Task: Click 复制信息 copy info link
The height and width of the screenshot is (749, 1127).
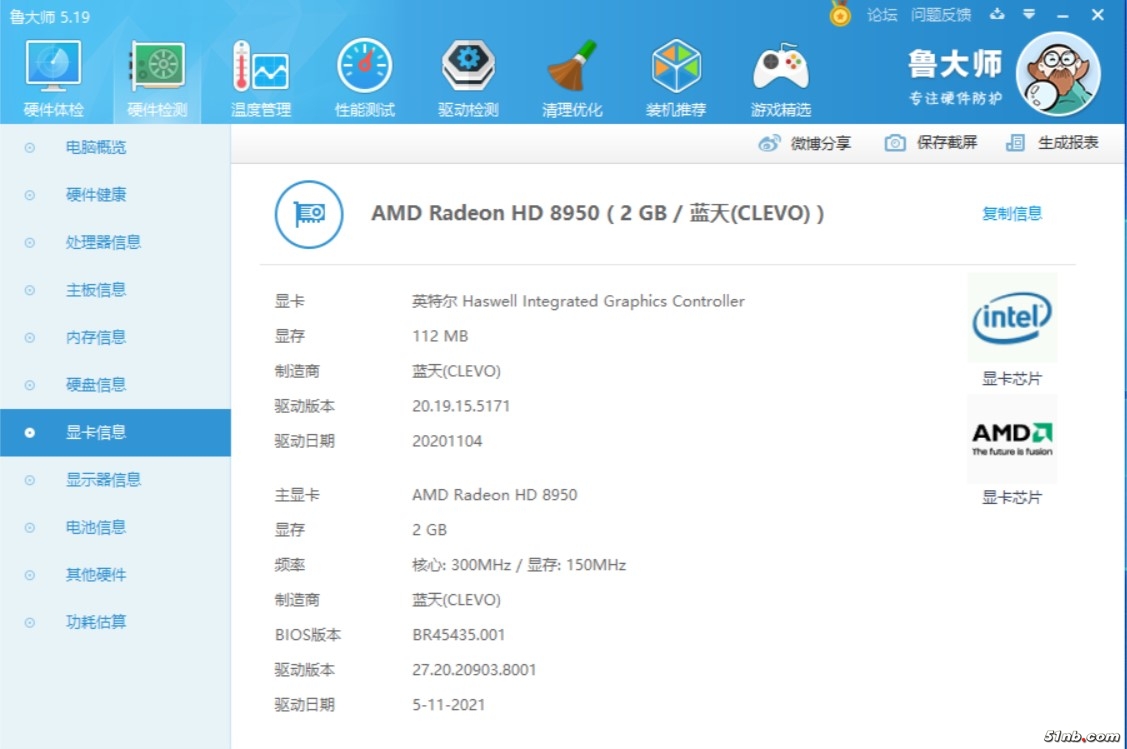Action: pyautogui.click(x=1012, y=213)
